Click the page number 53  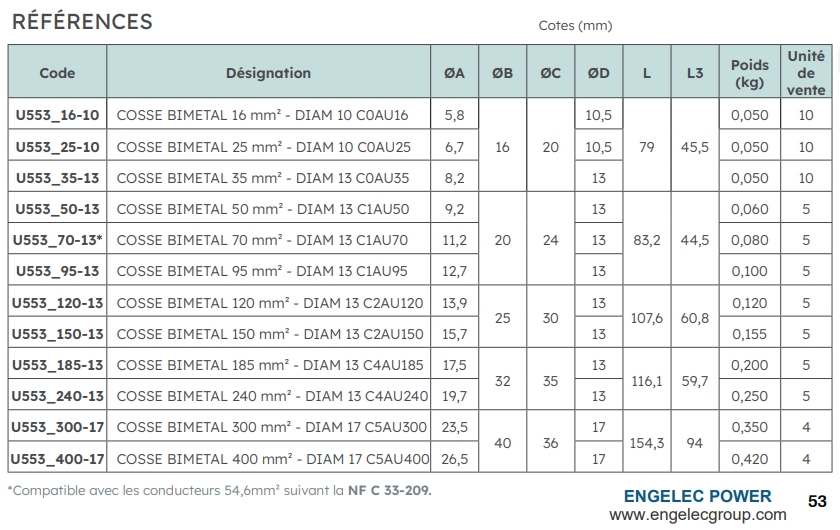tap(816, 500)
